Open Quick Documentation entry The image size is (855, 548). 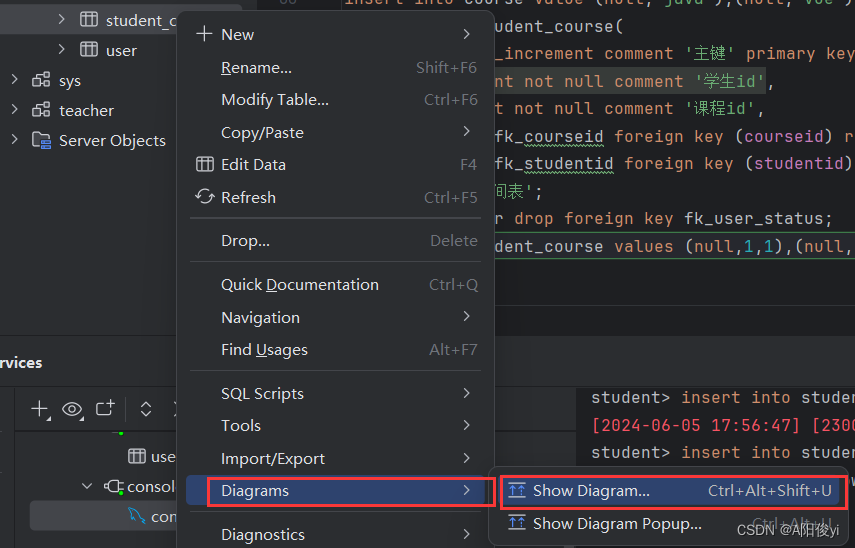tap(335, 285)
